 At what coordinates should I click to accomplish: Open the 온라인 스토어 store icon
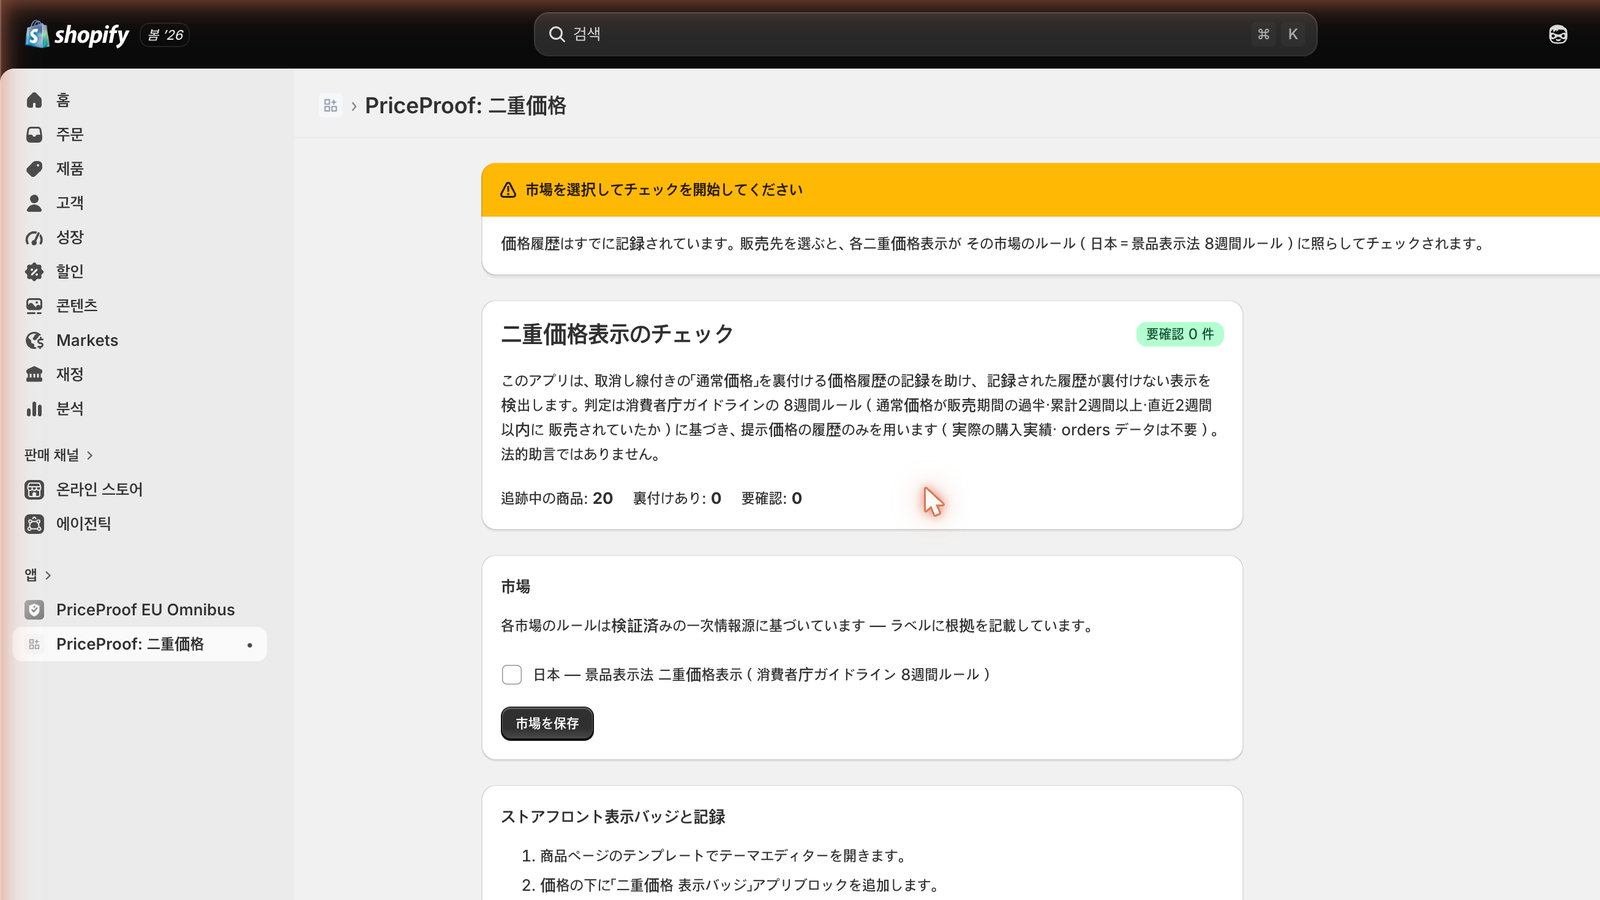[x=34, y=489]
